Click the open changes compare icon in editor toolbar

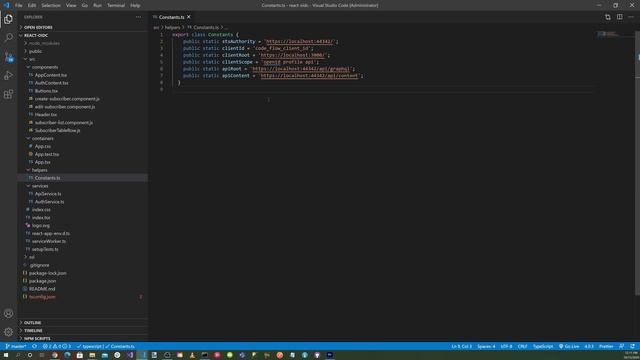[608, 17]
